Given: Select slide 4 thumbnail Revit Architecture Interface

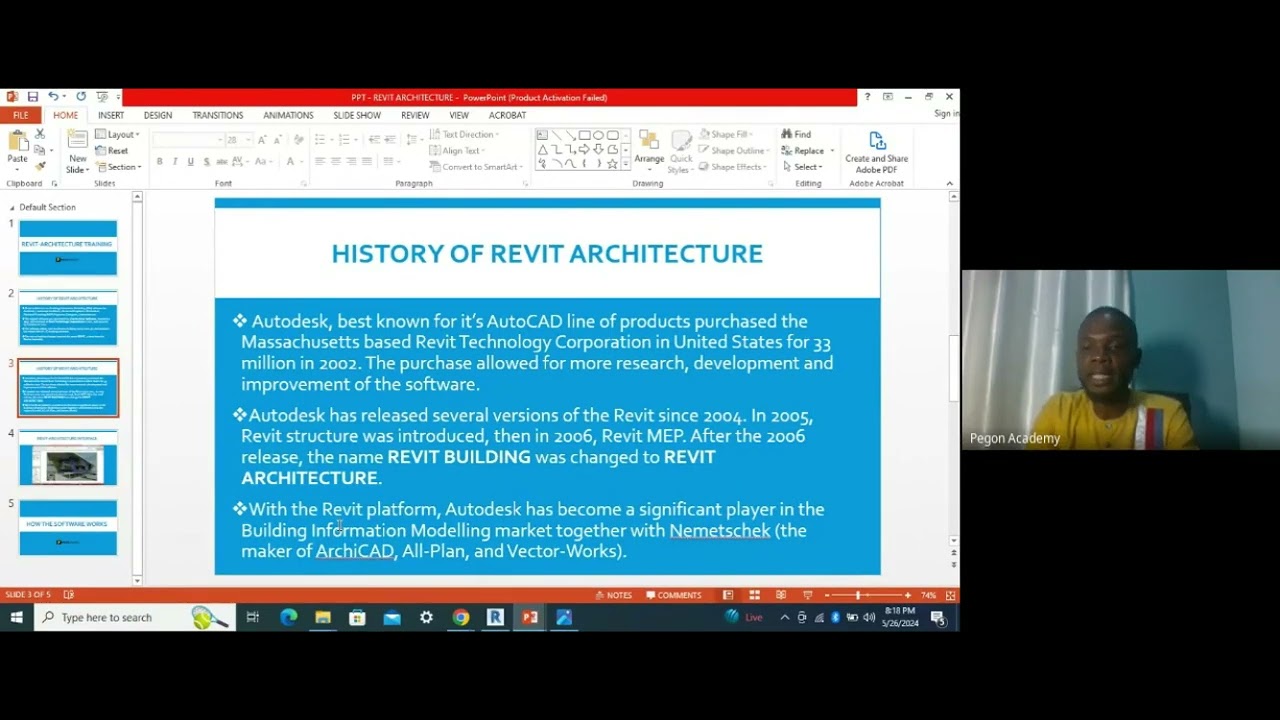Looking at the screenshot, I should click(x=68, y=458).
